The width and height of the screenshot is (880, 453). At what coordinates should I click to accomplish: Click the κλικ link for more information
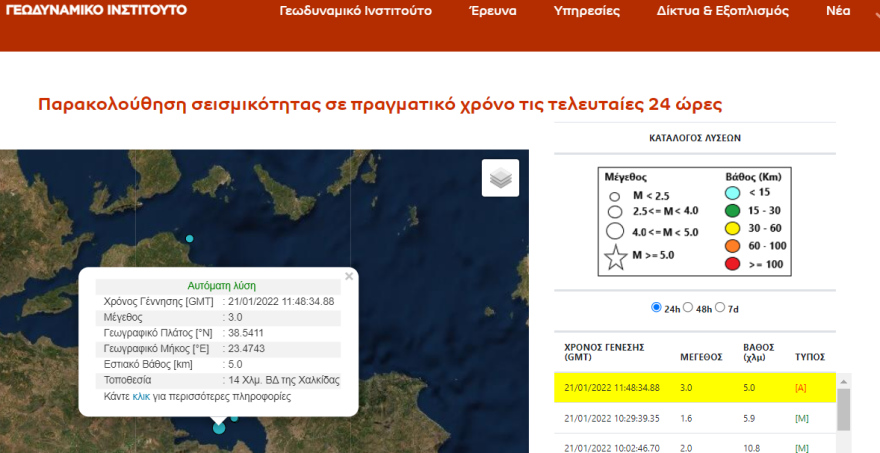pyautogui.click(x=141, y=396)
